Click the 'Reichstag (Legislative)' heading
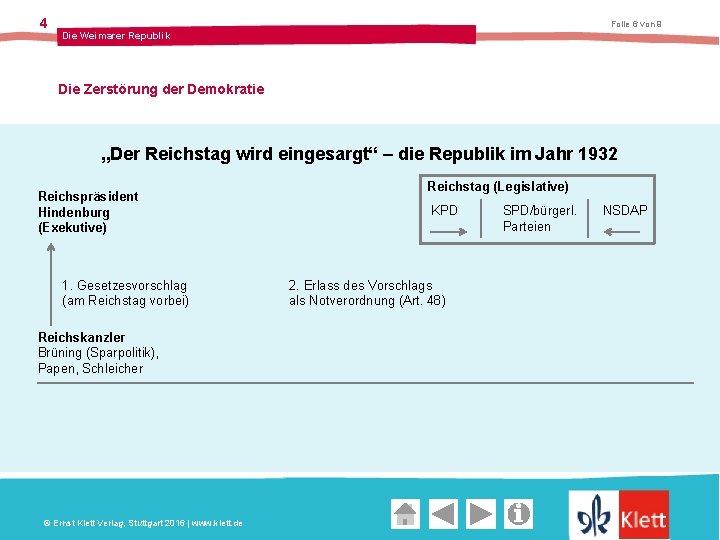This screenshot has width=720, height=540. tap(498, 186)
